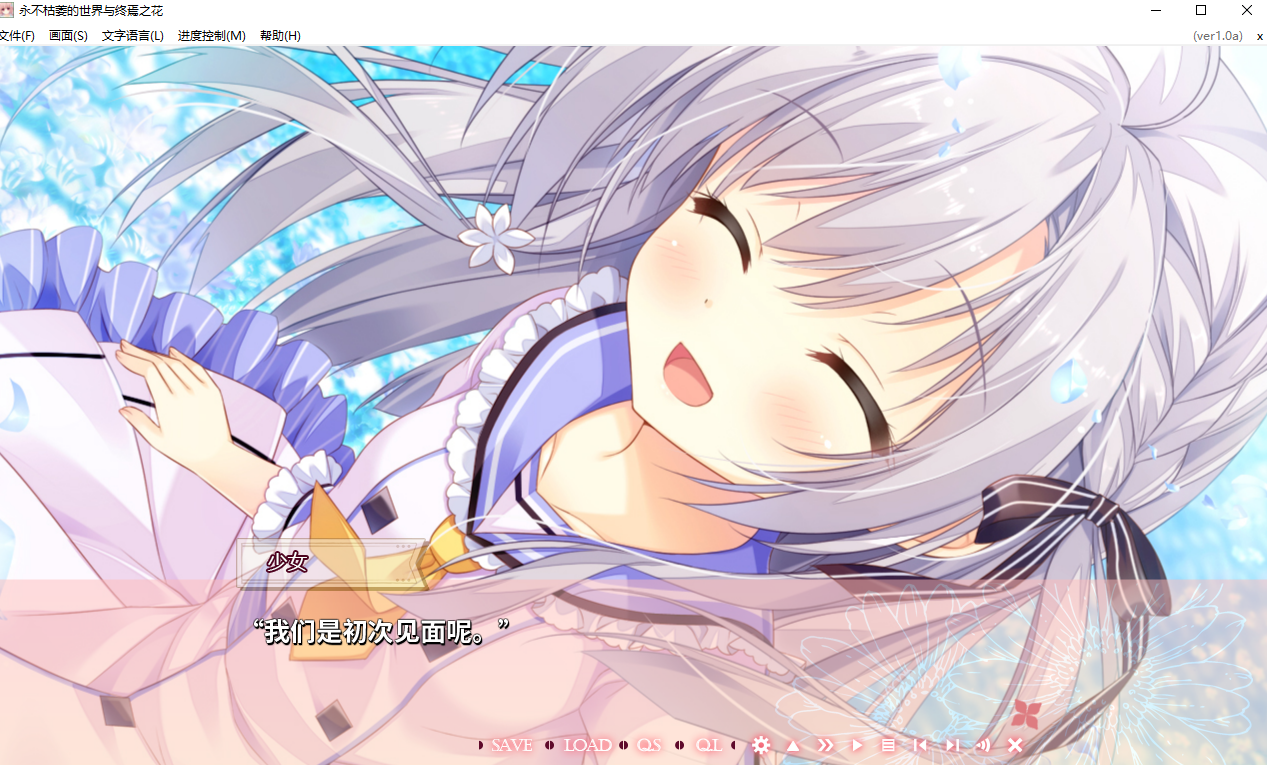This screenshot has width=1267, height=765.
Task: Hide the text window using the triangle icon
Action: pos(793,744)
